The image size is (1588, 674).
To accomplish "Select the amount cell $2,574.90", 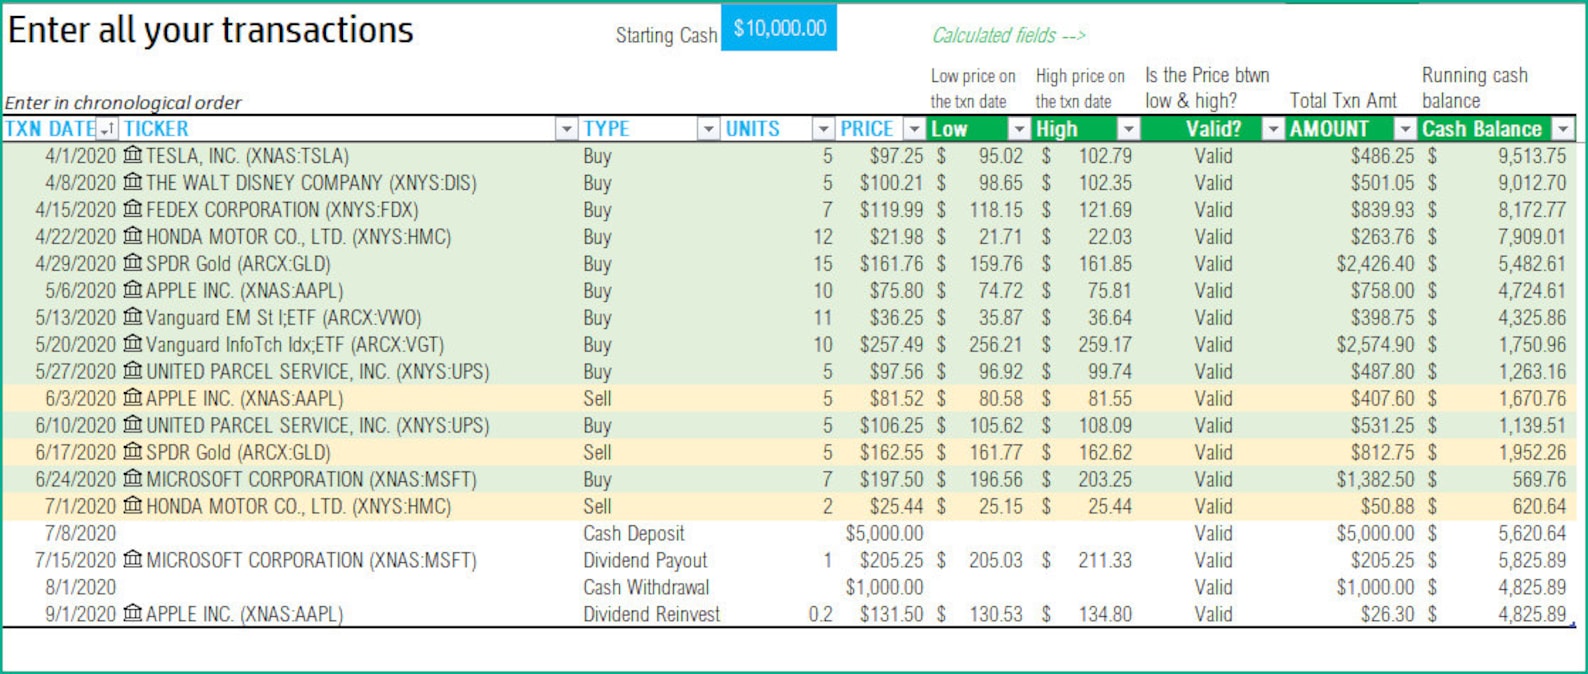I will tap(1376, 345).
